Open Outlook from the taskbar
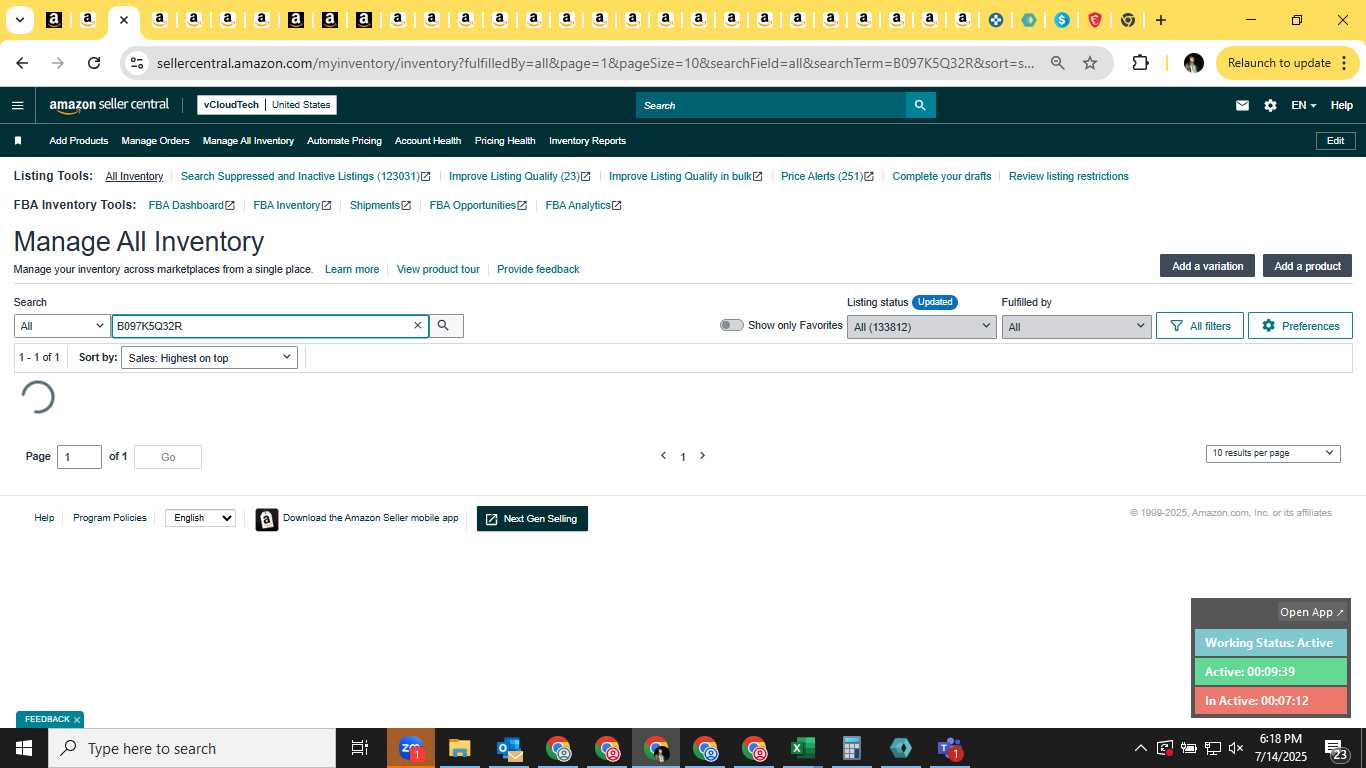The width and height of the screenshot is (1366, 768). click(509, 748)
